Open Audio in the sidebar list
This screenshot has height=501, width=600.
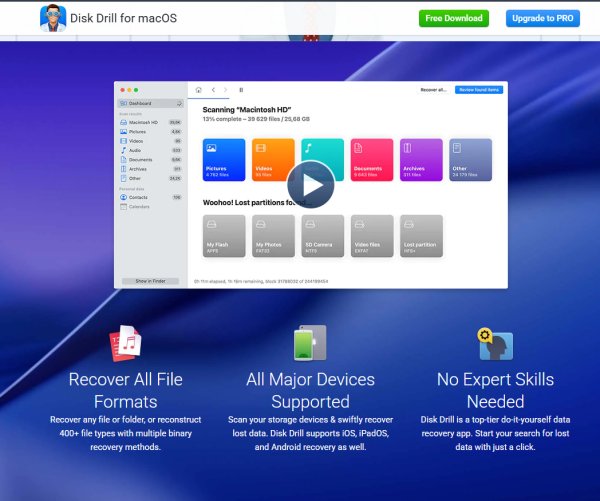pyautogui.click(x=150, y=150)
